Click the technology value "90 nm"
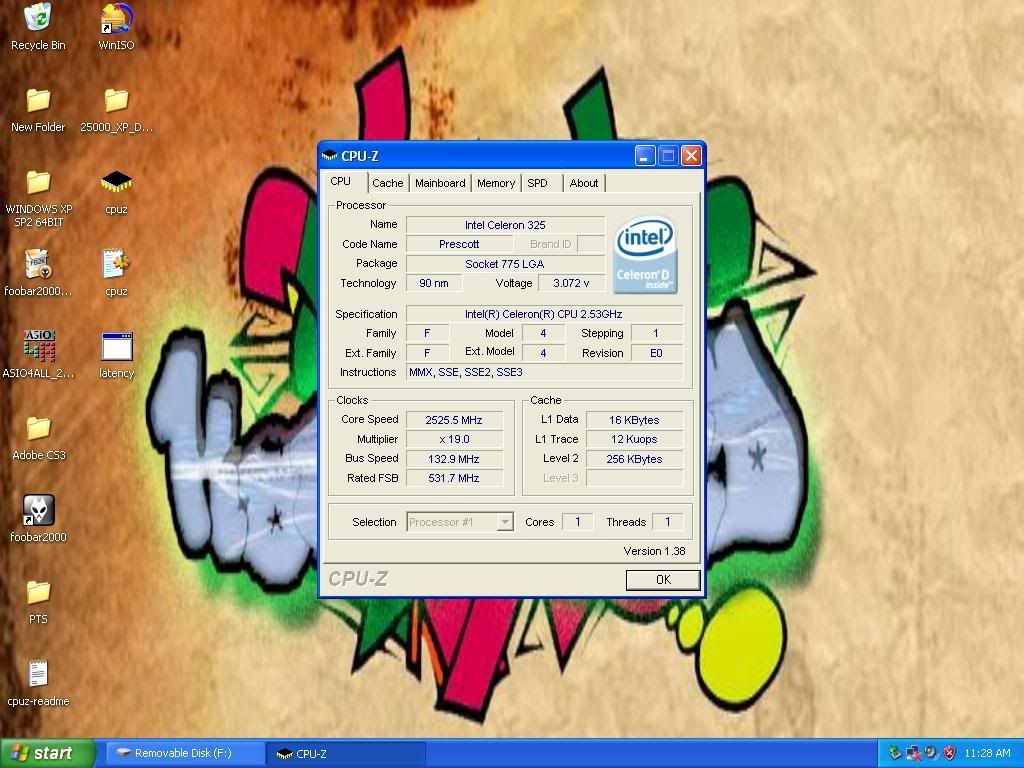Screen dimensions: 1024x768 [x=434, y=283]
